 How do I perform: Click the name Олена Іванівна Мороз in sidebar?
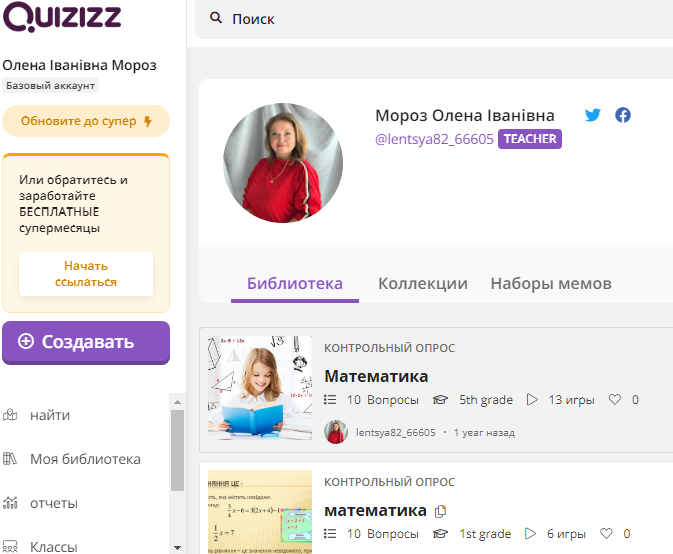click(79, 65)
